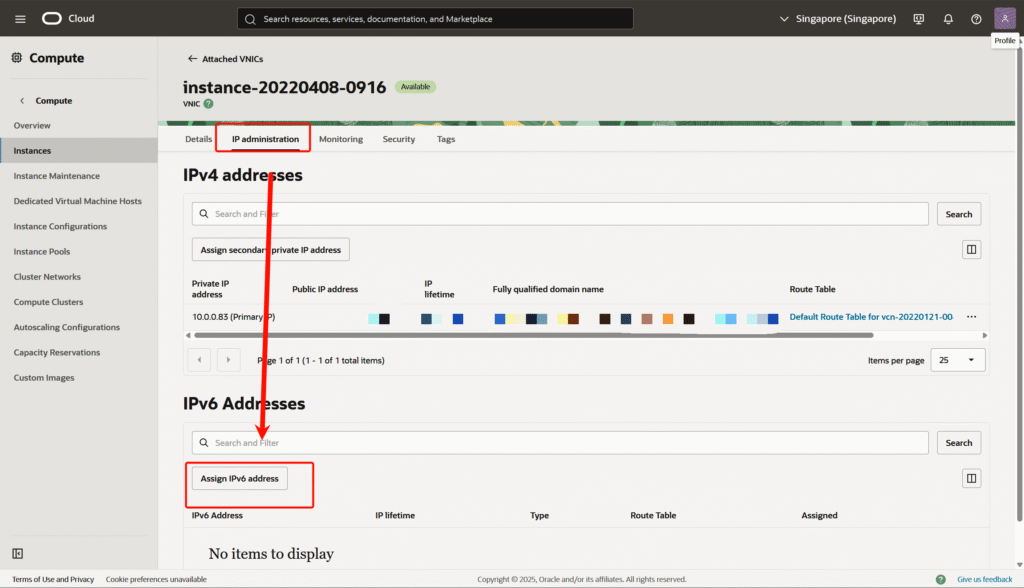Click Assign secondary private IP address
The height and width of the screenshot is (588, 1024).
(x=270, y=249)
